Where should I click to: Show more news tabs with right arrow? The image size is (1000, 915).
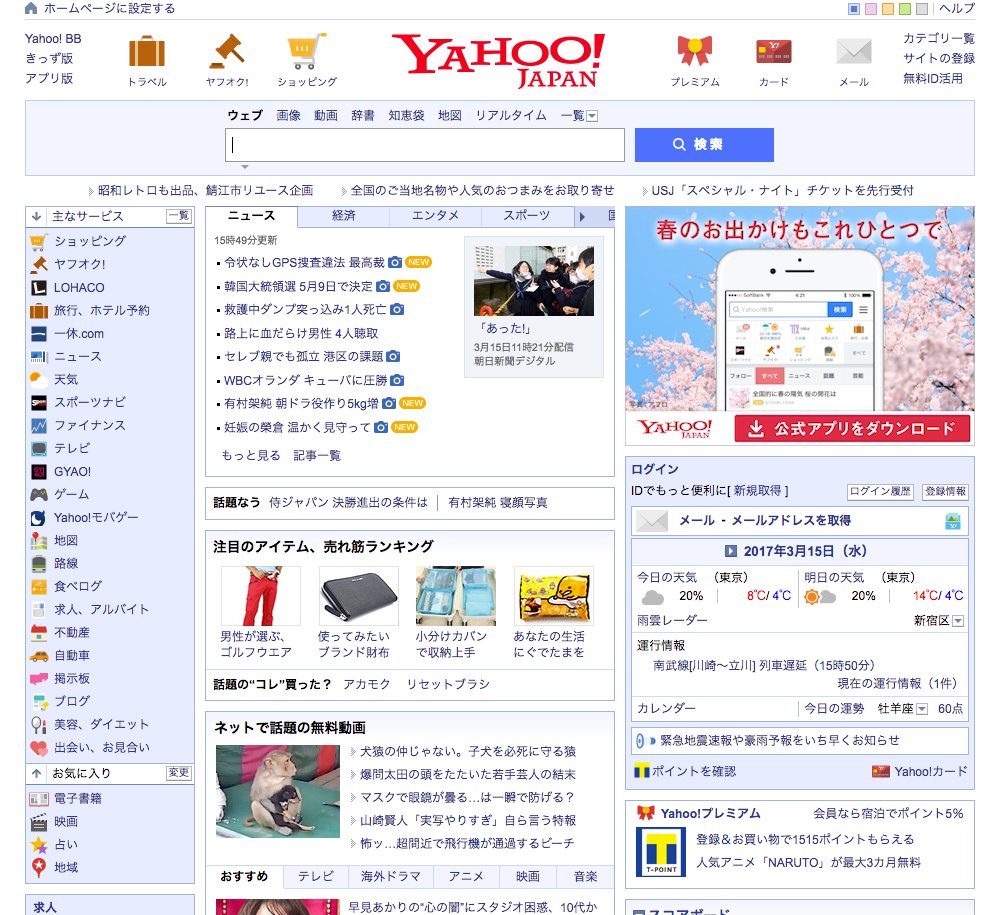point(582,217)
